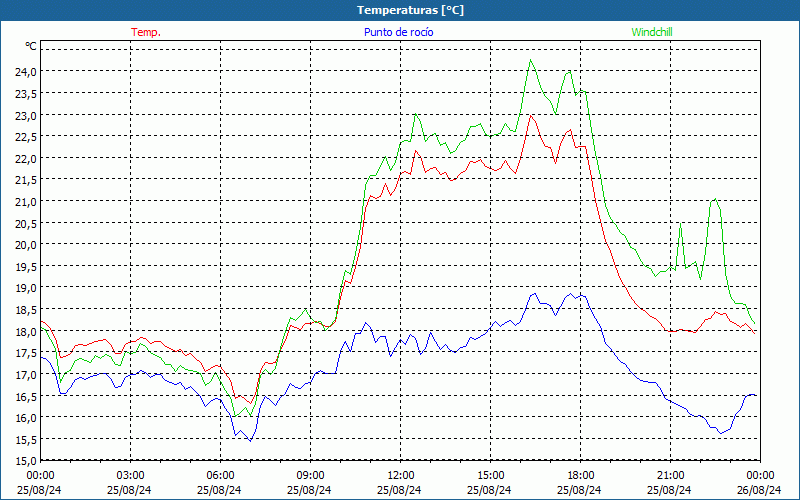Click the 23,5 y-axis value
This screenshot has height=500, width=800.
click(26, 94)
